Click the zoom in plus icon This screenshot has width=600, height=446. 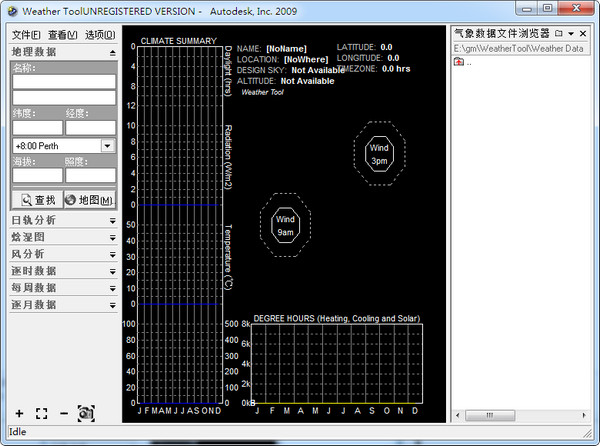(x=19, y=413)
